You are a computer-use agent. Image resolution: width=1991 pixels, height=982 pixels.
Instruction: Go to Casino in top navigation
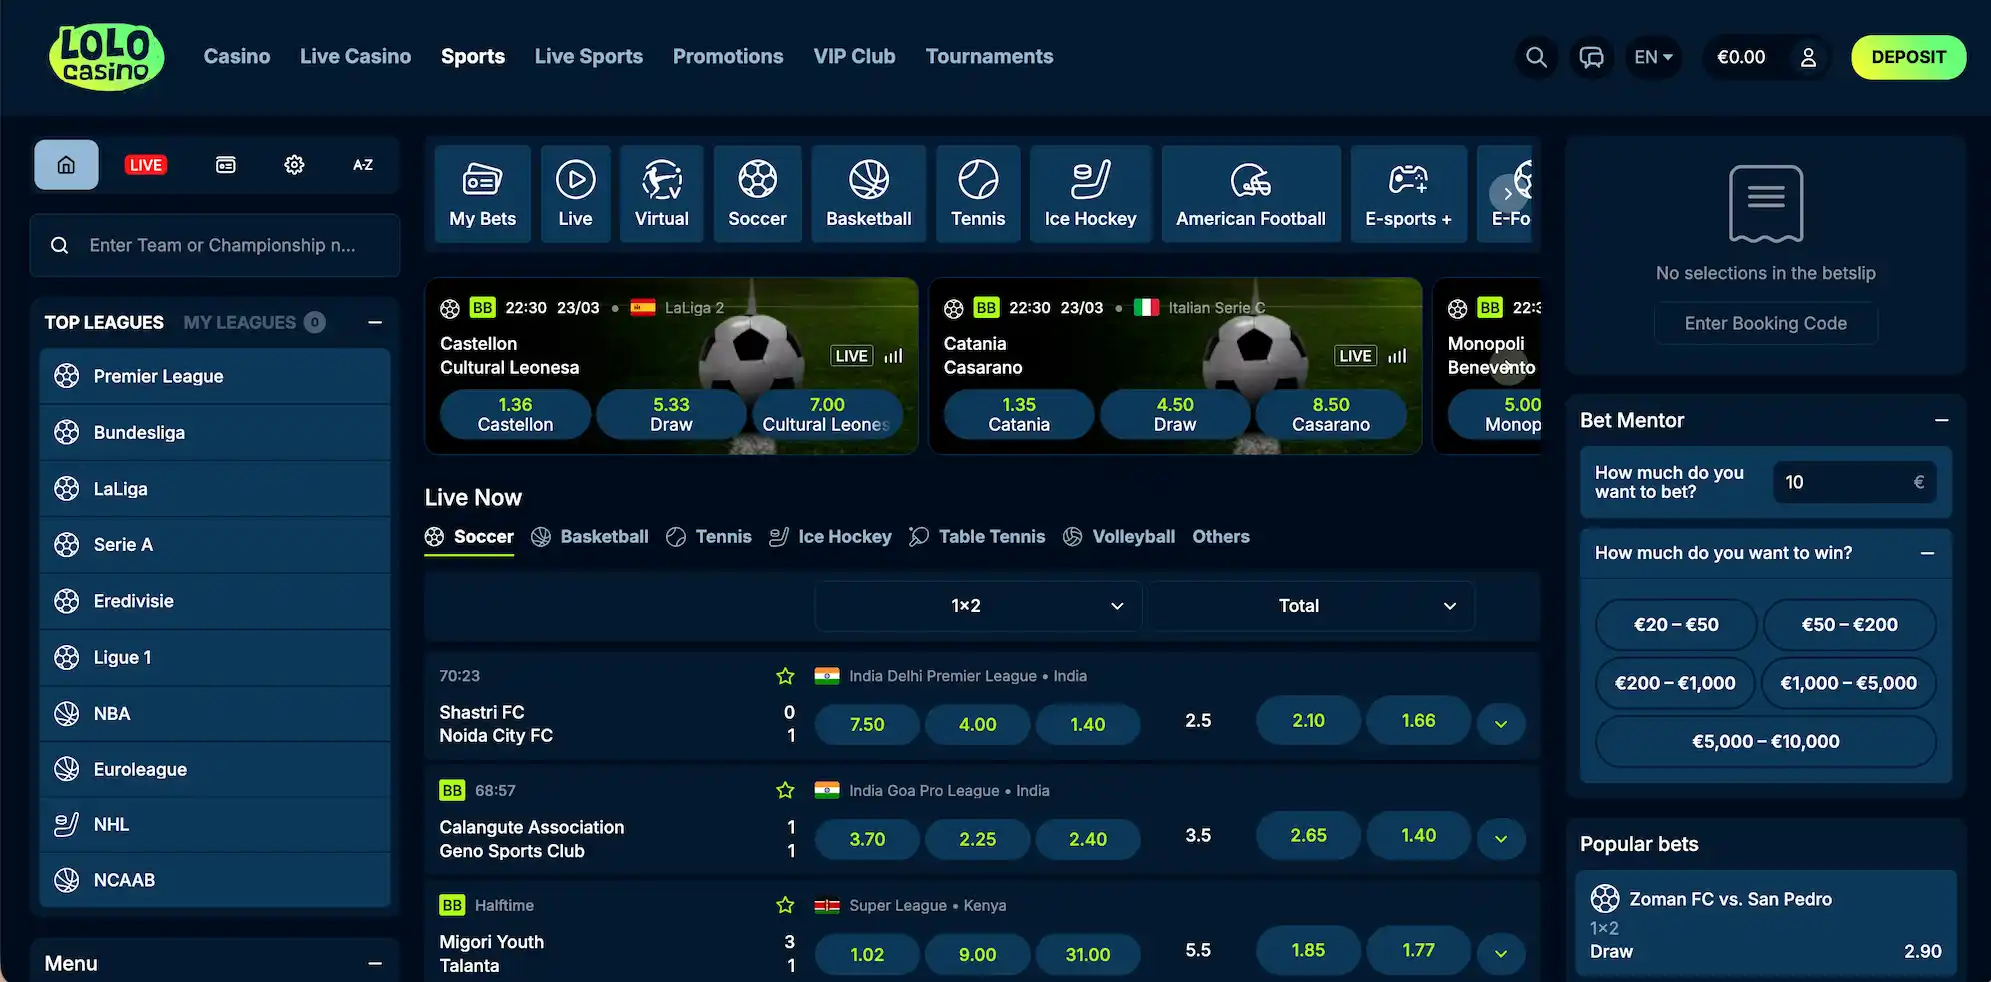tap(237, 57)
